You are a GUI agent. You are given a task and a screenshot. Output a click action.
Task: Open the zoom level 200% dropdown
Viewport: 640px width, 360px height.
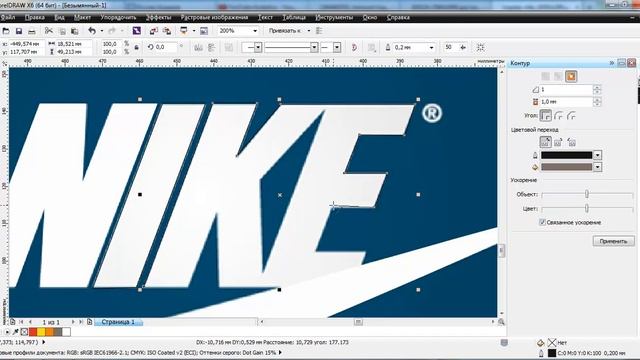pyautogui.click(x=255, y=31)
